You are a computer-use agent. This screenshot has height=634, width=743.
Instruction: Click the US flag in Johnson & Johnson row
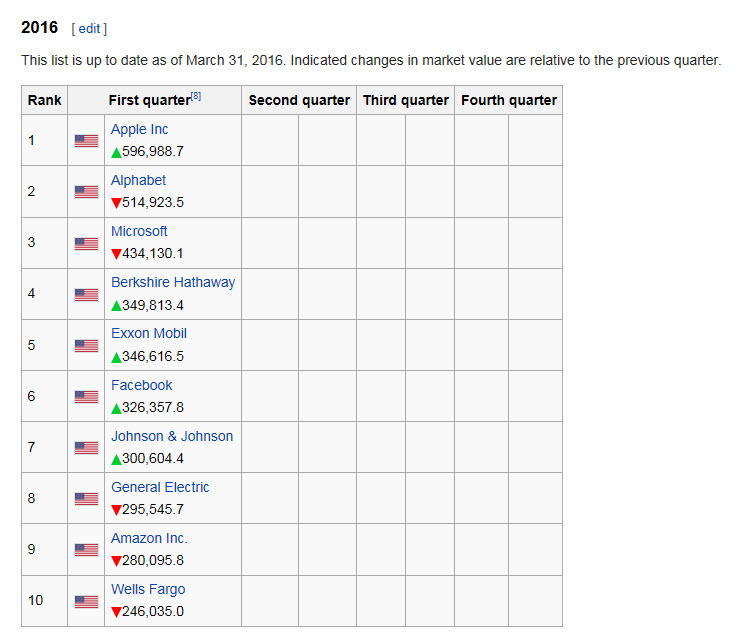(x=86, y=448)
